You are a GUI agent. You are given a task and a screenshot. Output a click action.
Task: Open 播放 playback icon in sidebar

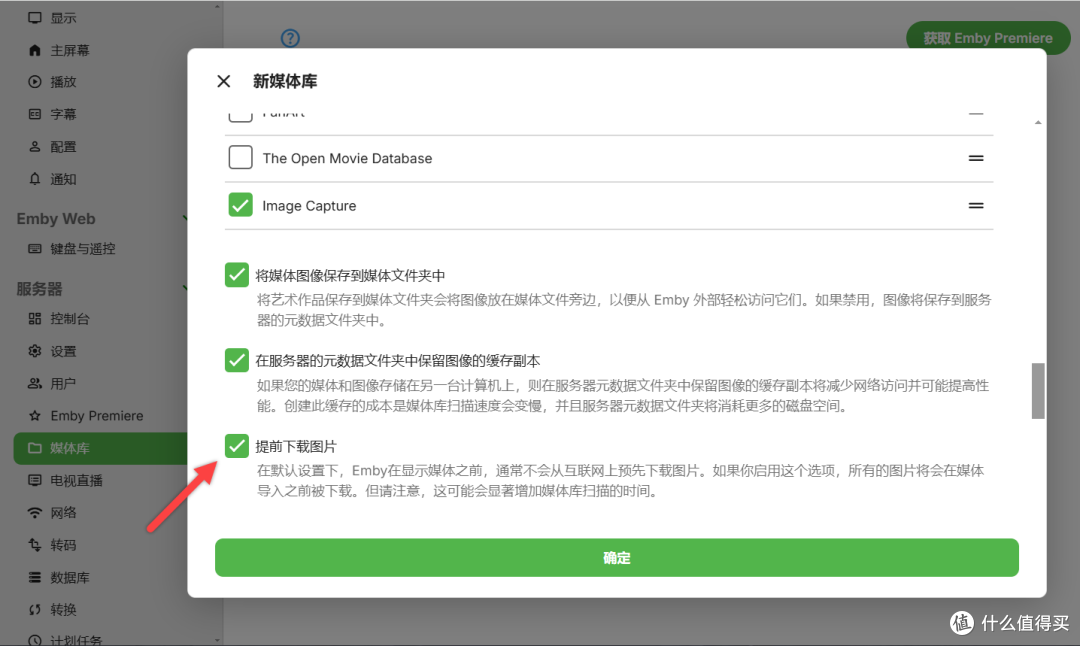[34, 82]
